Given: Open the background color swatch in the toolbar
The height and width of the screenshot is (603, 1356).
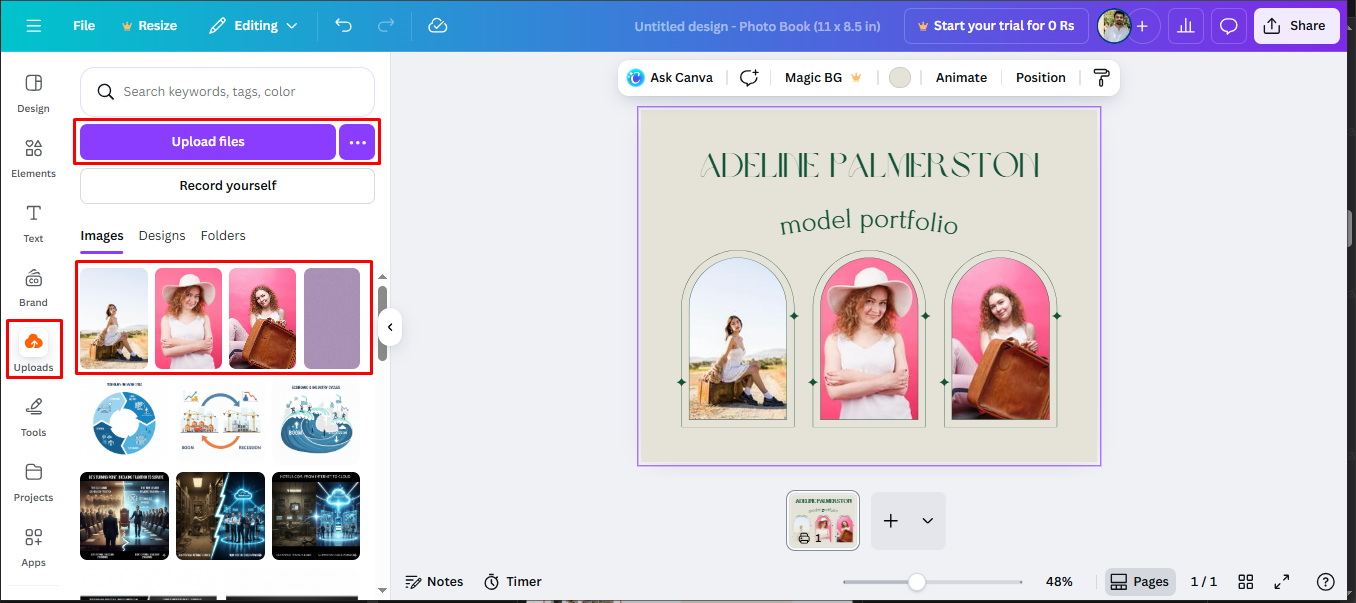Looking at the screenshot, I should pyautogui.click(x=899, y=77).
